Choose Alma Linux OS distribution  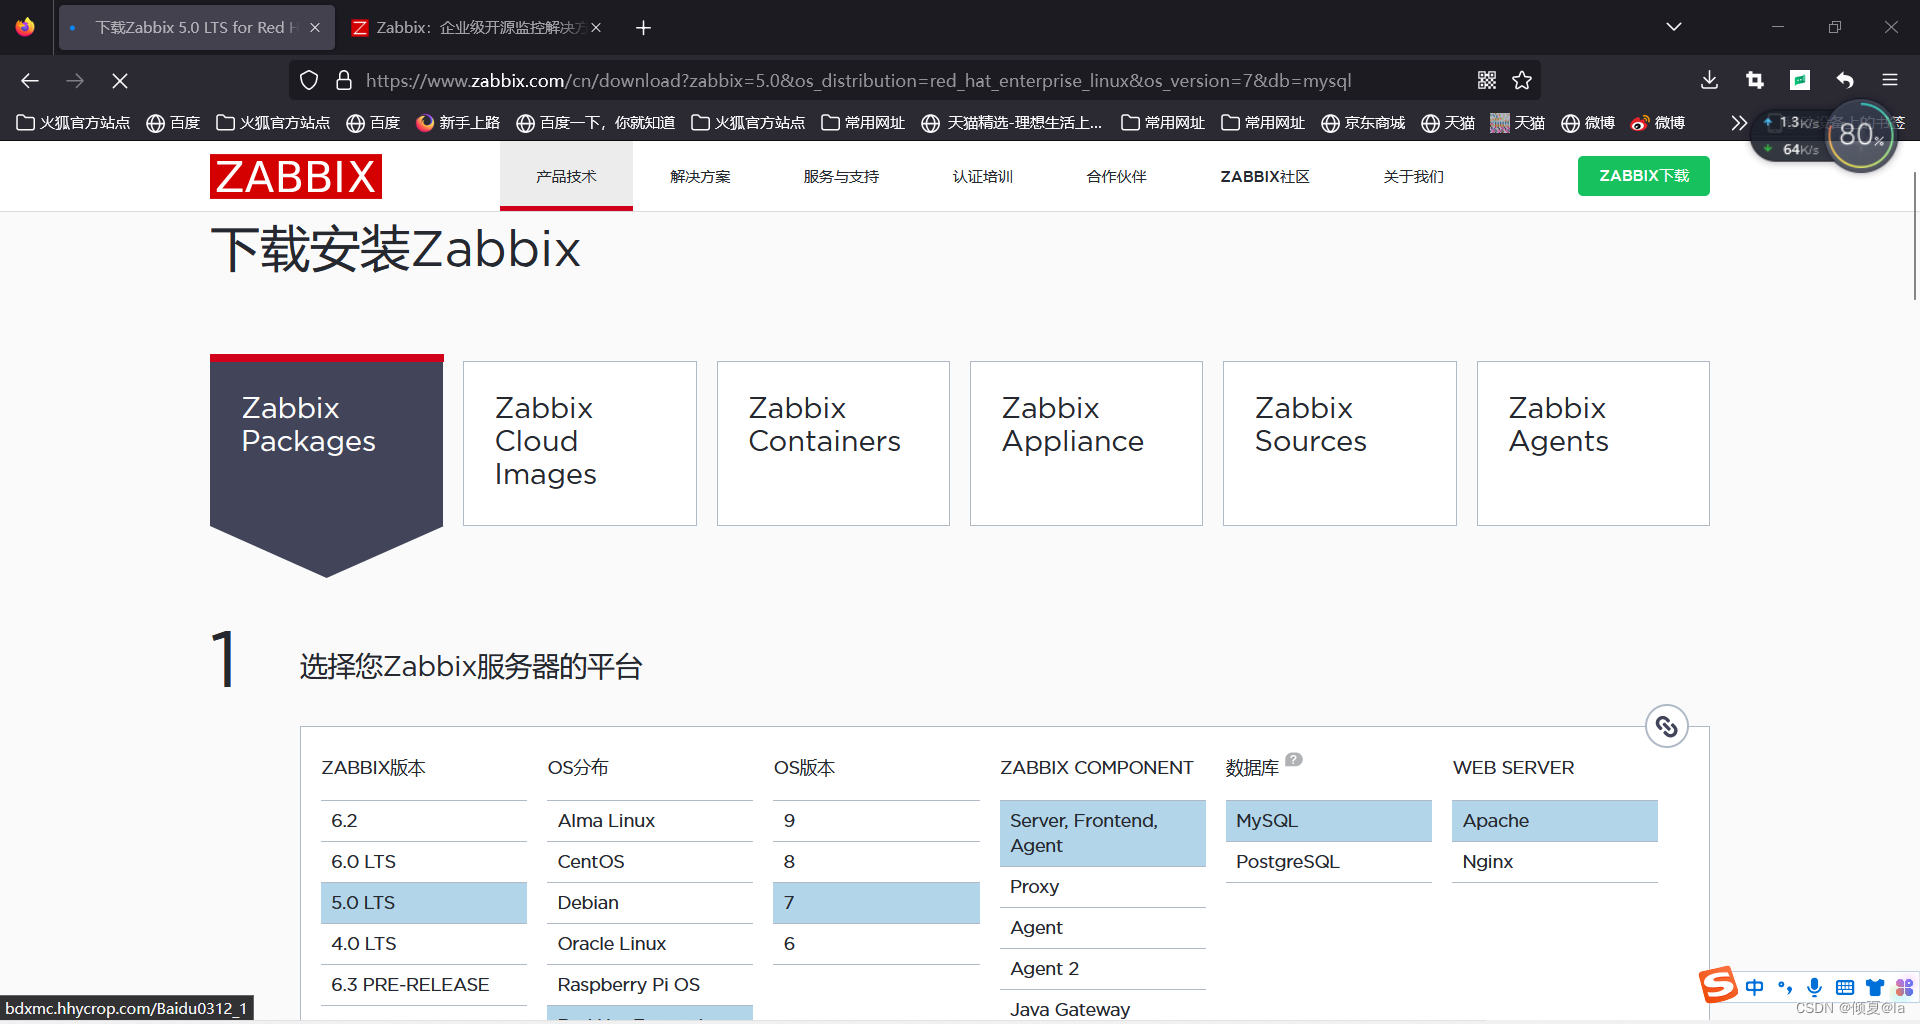(x=650, y=821)
